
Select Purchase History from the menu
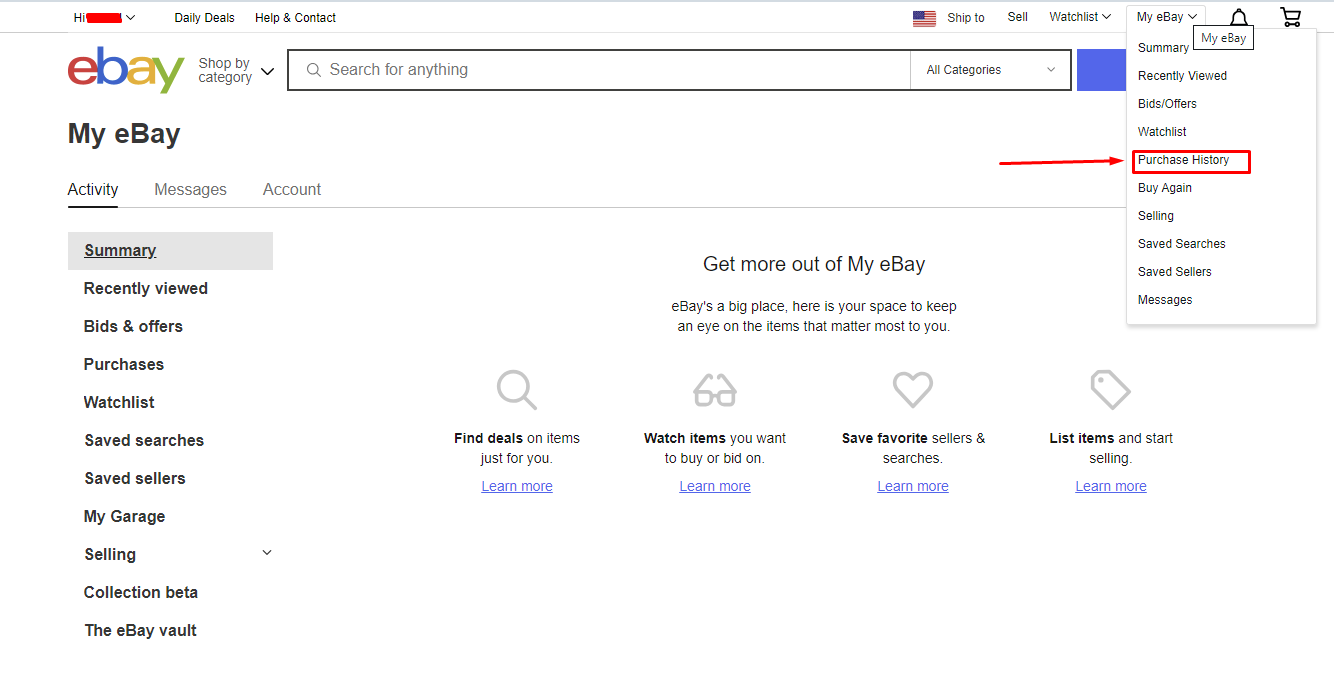[x=1184, y=160]
